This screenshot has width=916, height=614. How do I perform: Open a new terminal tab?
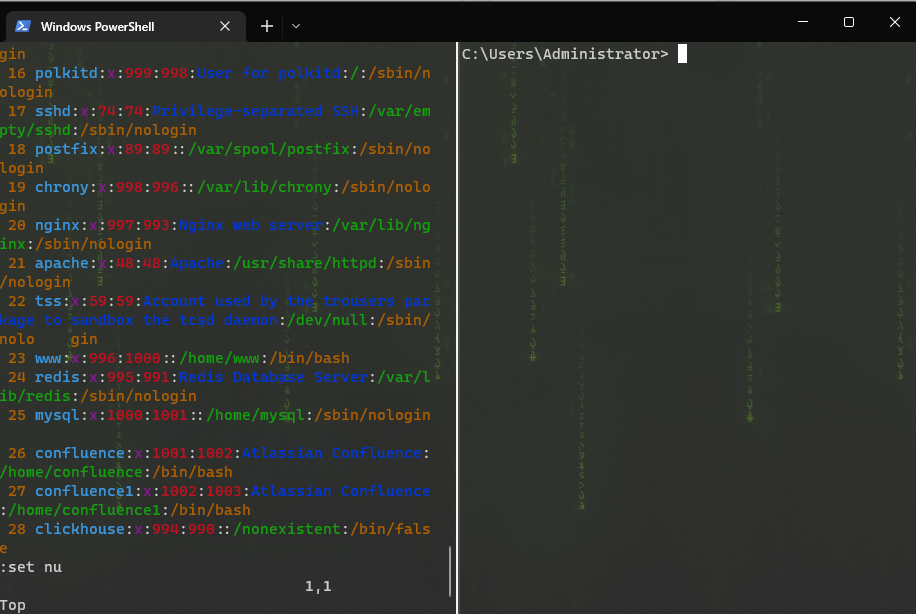coord(267,26)
